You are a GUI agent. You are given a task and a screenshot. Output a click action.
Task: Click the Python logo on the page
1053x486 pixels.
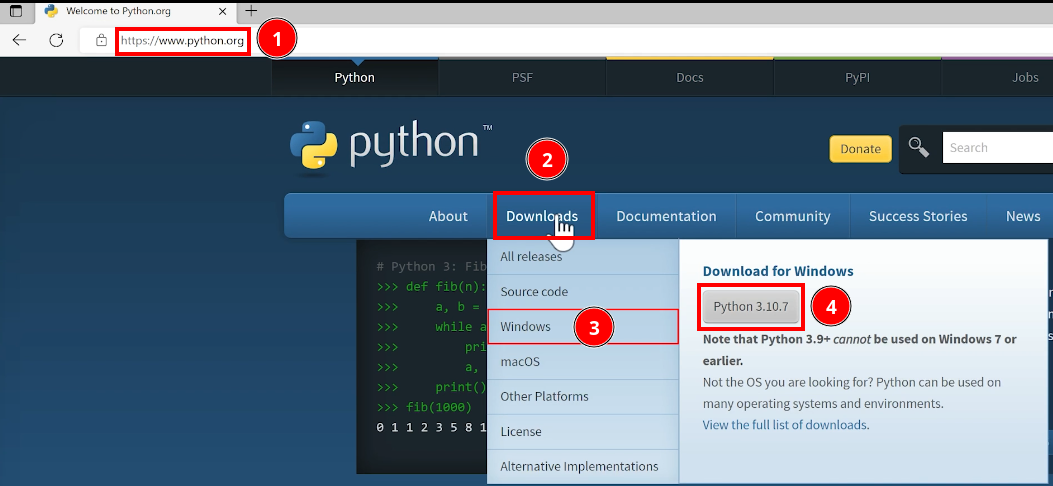(x=390, y=146)
